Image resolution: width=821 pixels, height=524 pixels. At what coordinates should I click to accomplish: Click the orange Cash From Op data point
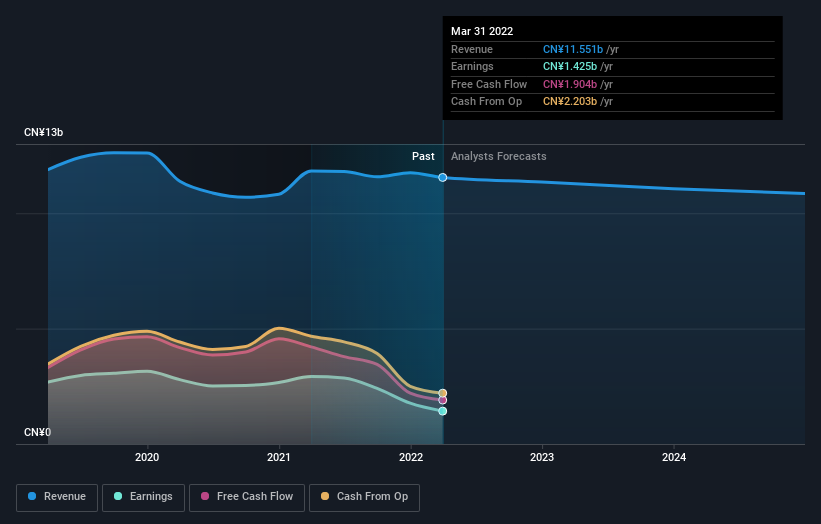click(442, 393)
